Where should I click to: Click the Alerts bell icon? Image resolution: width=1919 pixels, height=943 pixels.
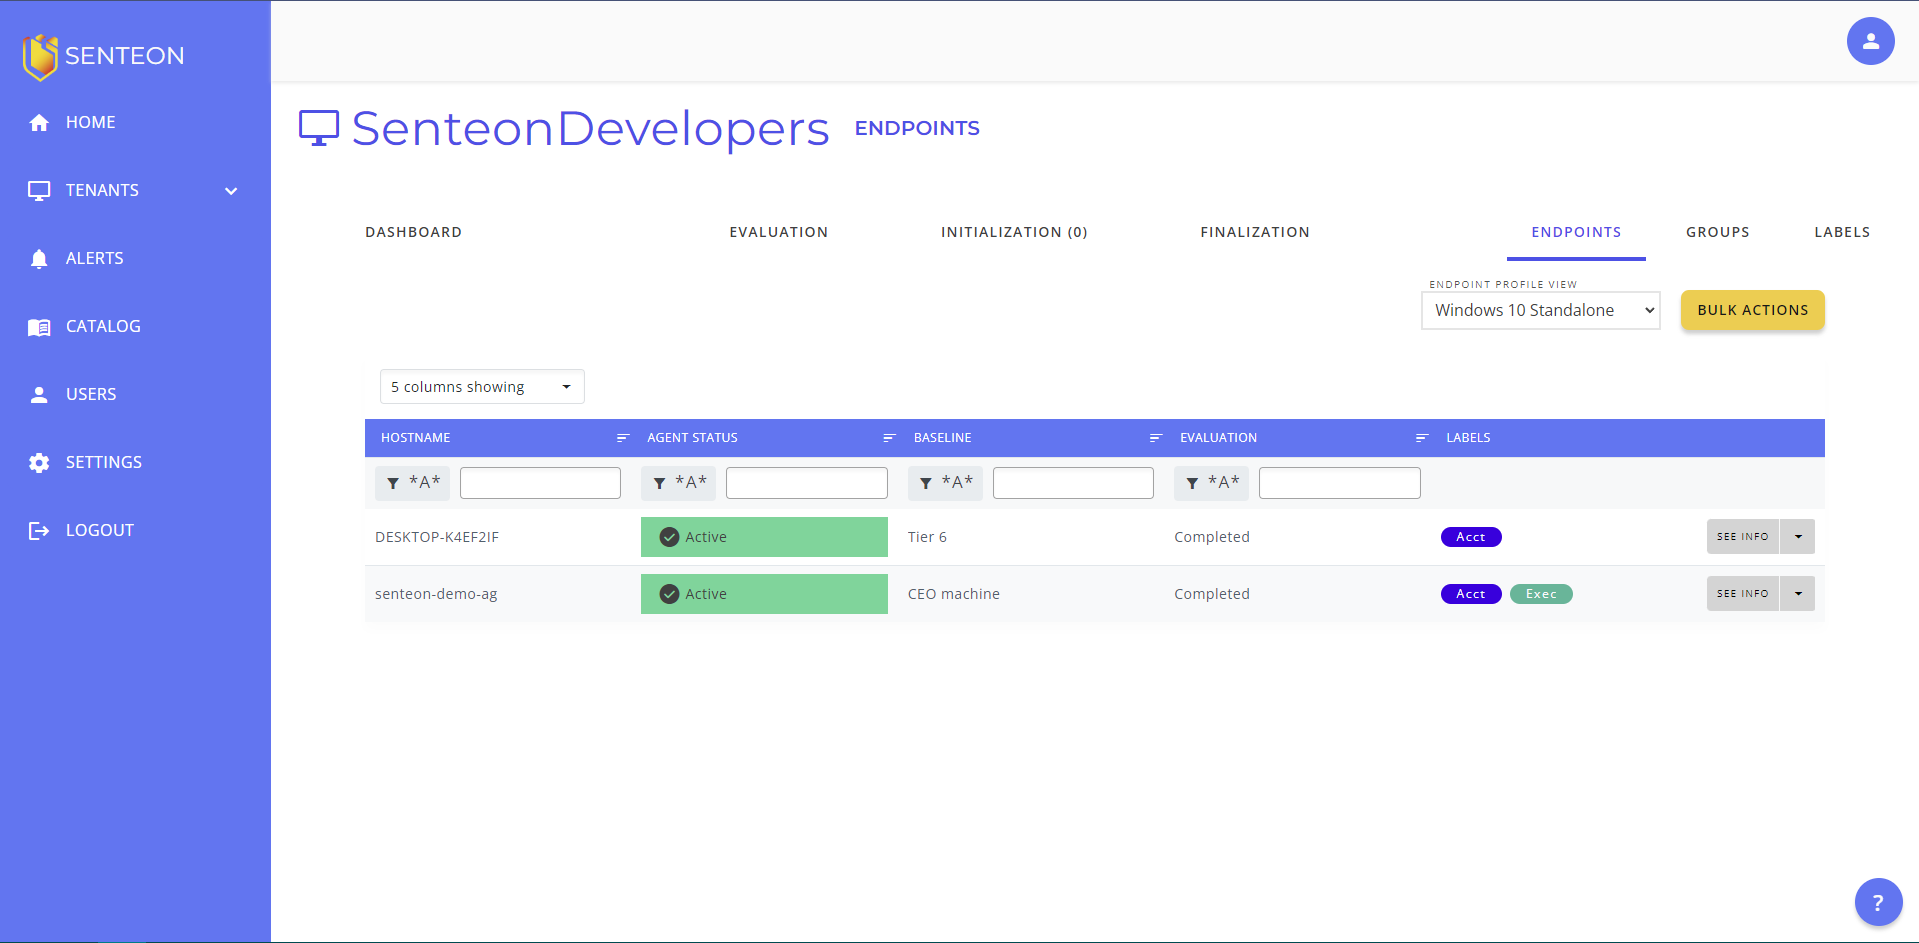pyautogui.click(x=39, y=258)
